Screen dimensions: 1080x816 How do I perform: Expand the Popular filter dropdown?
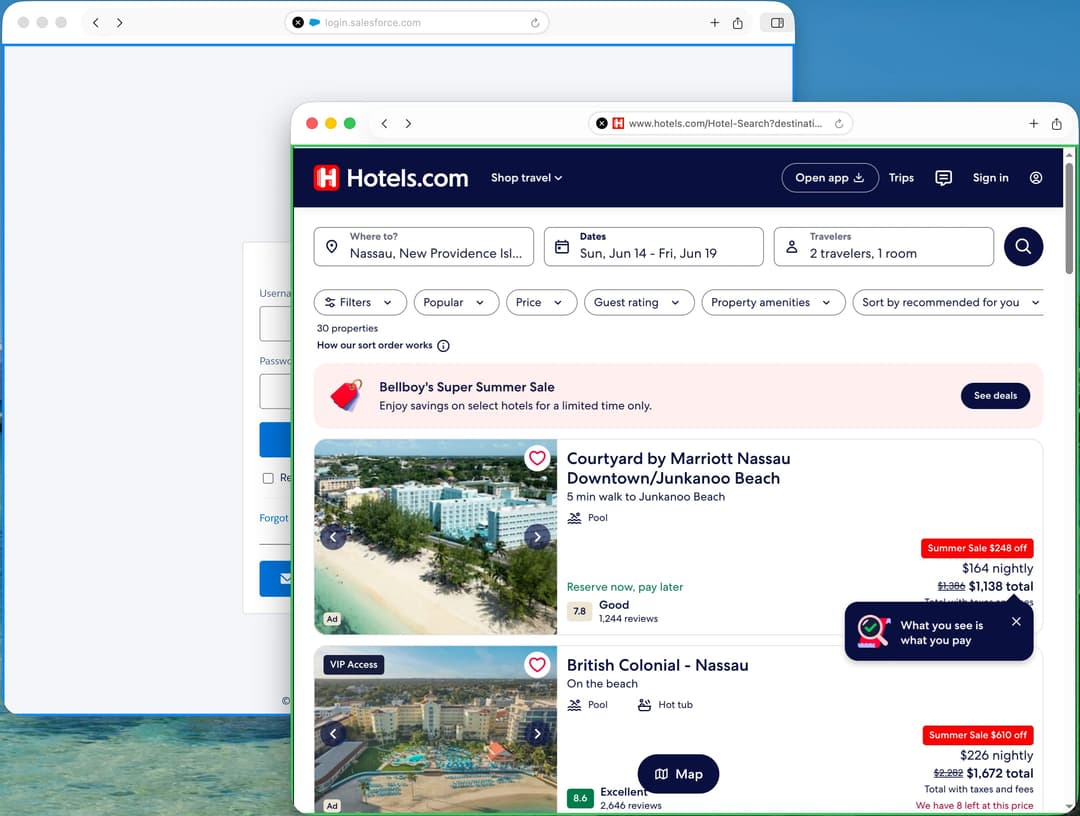tap(456, 302)
